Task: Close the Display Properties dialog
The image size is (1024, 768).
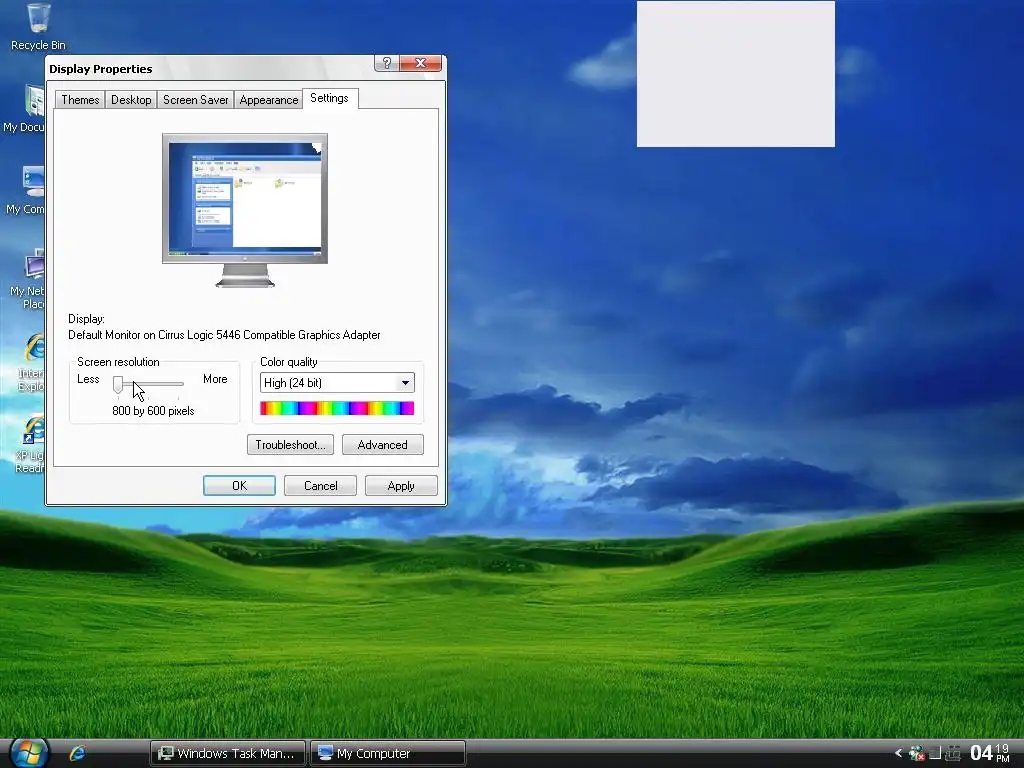Action: click(x=421, y=63)
